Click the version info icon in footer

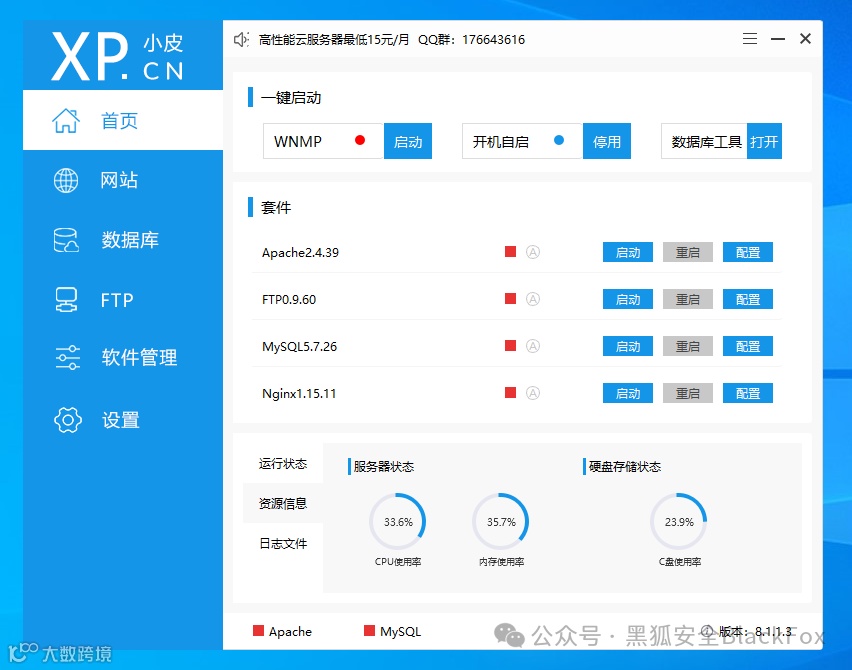point(707,631)
